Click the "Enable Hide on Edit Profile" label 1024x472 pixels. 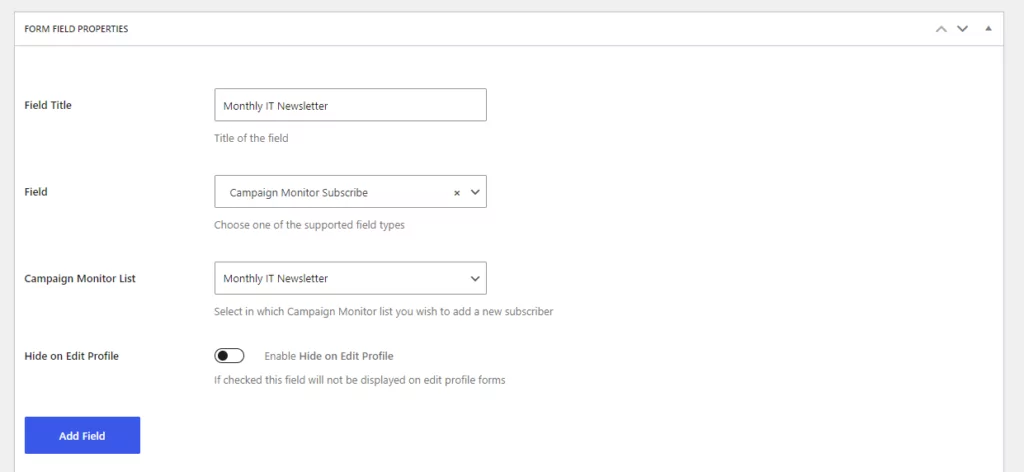(328, 356)
